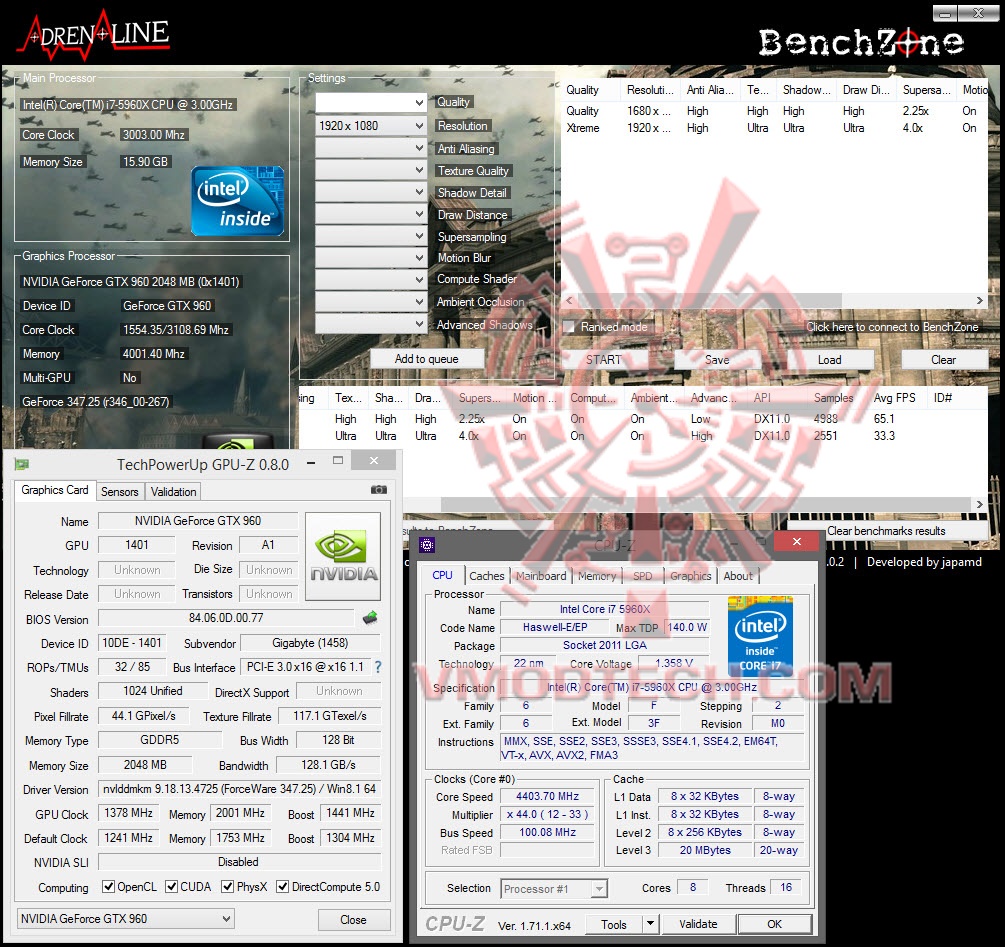Toggle the CUDA checkbox
Viewport: 1005px width, 947px height.
(171, 887)
